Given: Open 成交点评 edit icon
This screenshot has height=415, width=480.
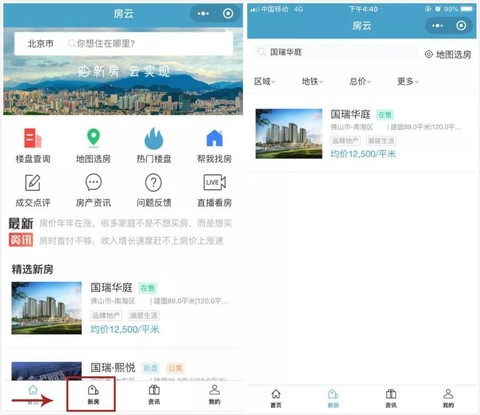Looking at the screenshot, I should [x=33, y=182].
